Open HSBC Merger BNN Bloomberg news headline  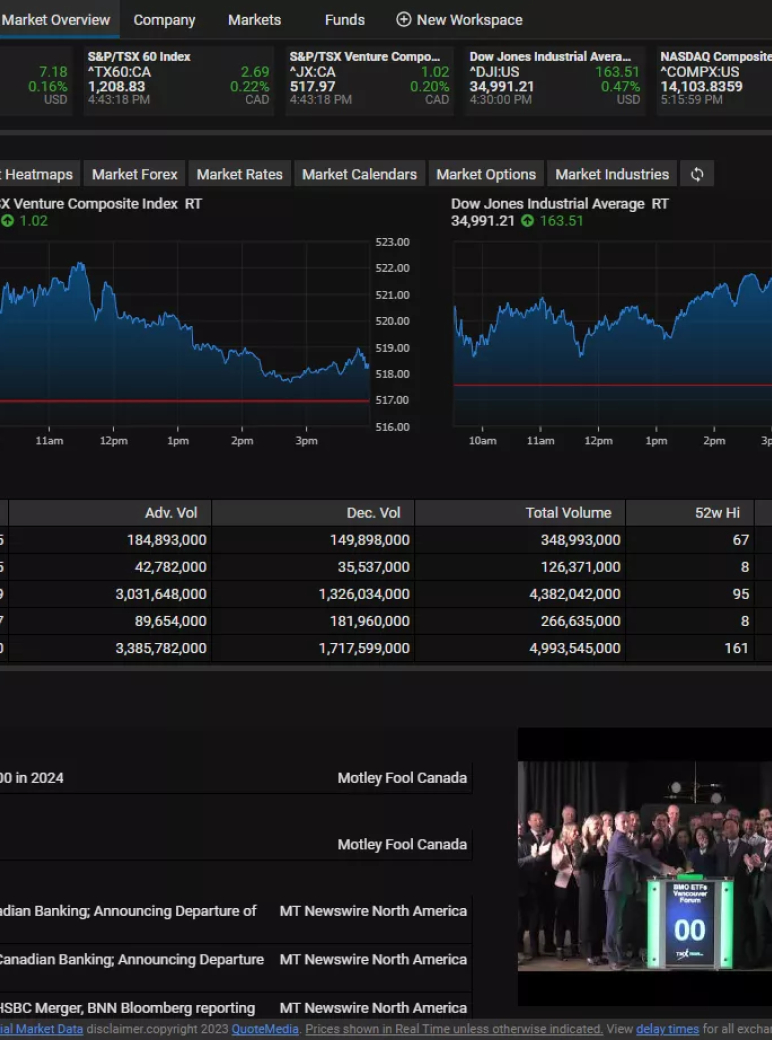pos(127,1008)
